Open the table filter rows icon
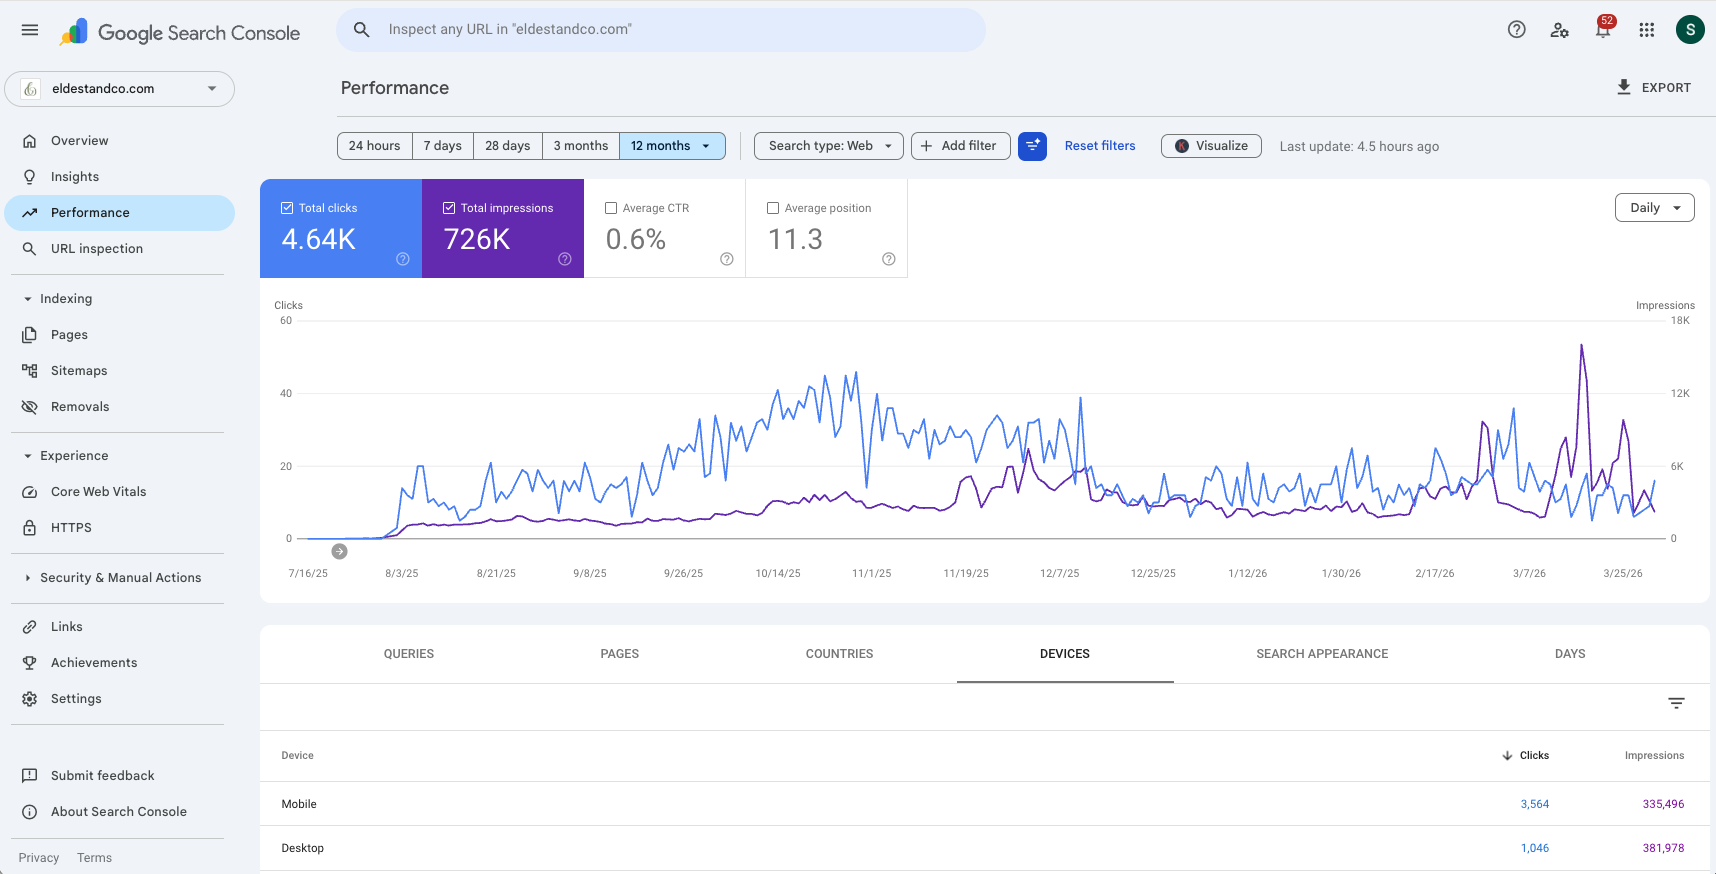 1677,704
